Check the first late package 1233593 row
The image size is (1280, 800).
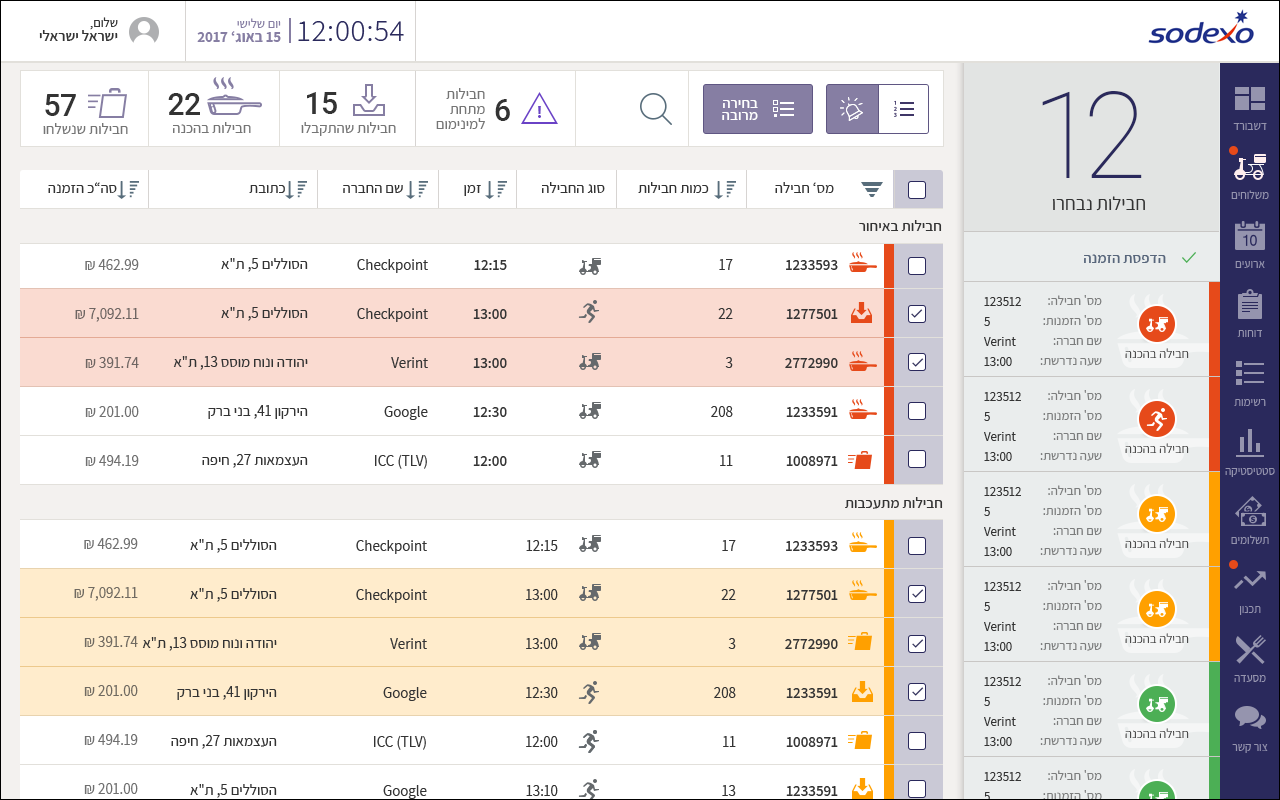point(917,266)
